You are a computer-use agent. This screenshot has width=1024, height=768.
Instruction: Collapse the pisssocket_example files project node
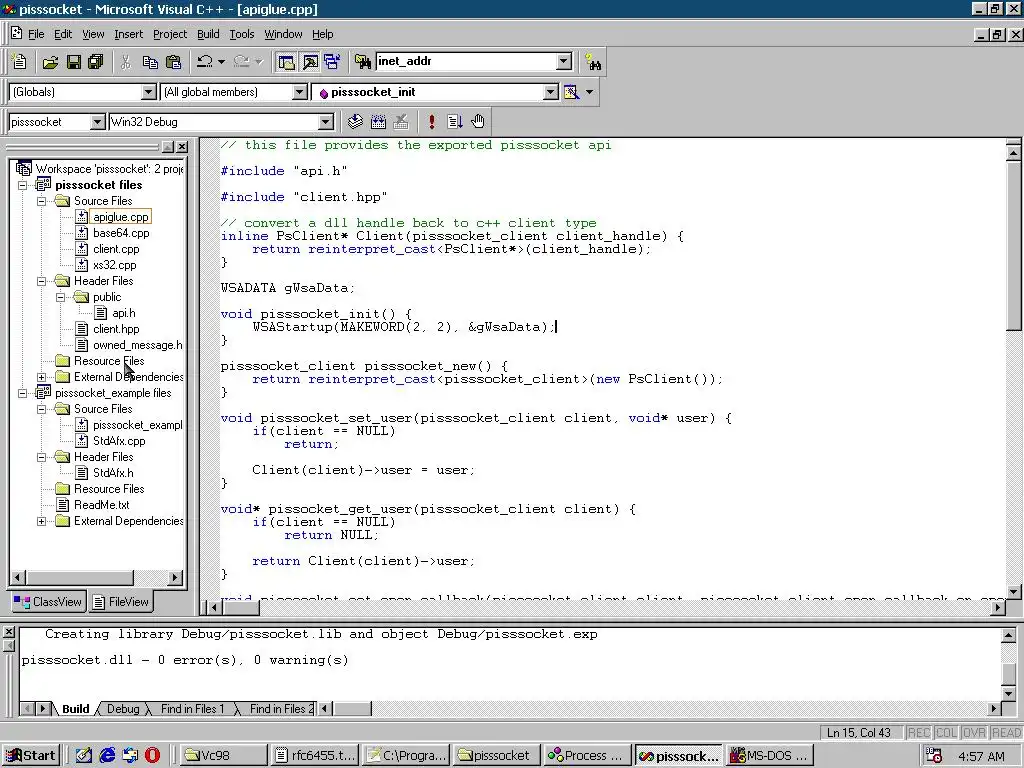23,393
